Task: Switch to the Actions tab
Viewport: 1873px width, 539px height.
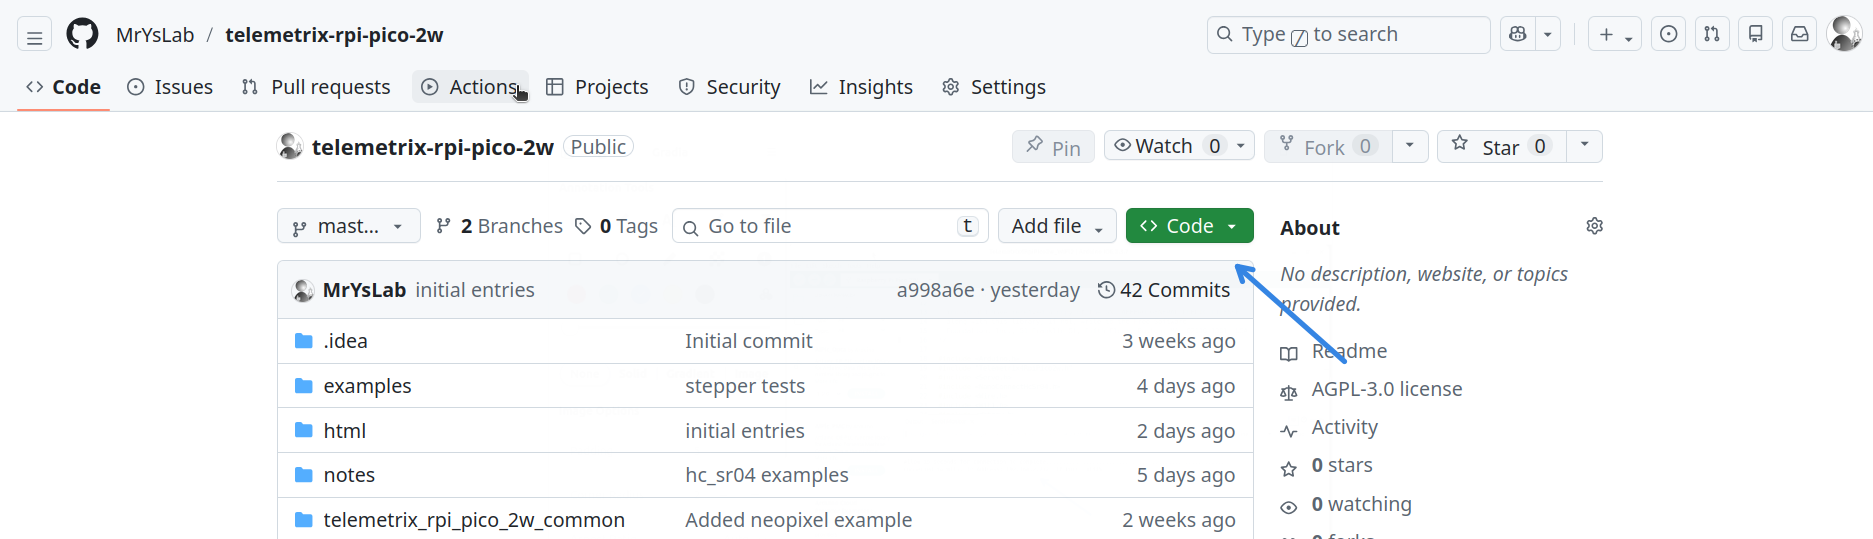Action: pos(470,87)
